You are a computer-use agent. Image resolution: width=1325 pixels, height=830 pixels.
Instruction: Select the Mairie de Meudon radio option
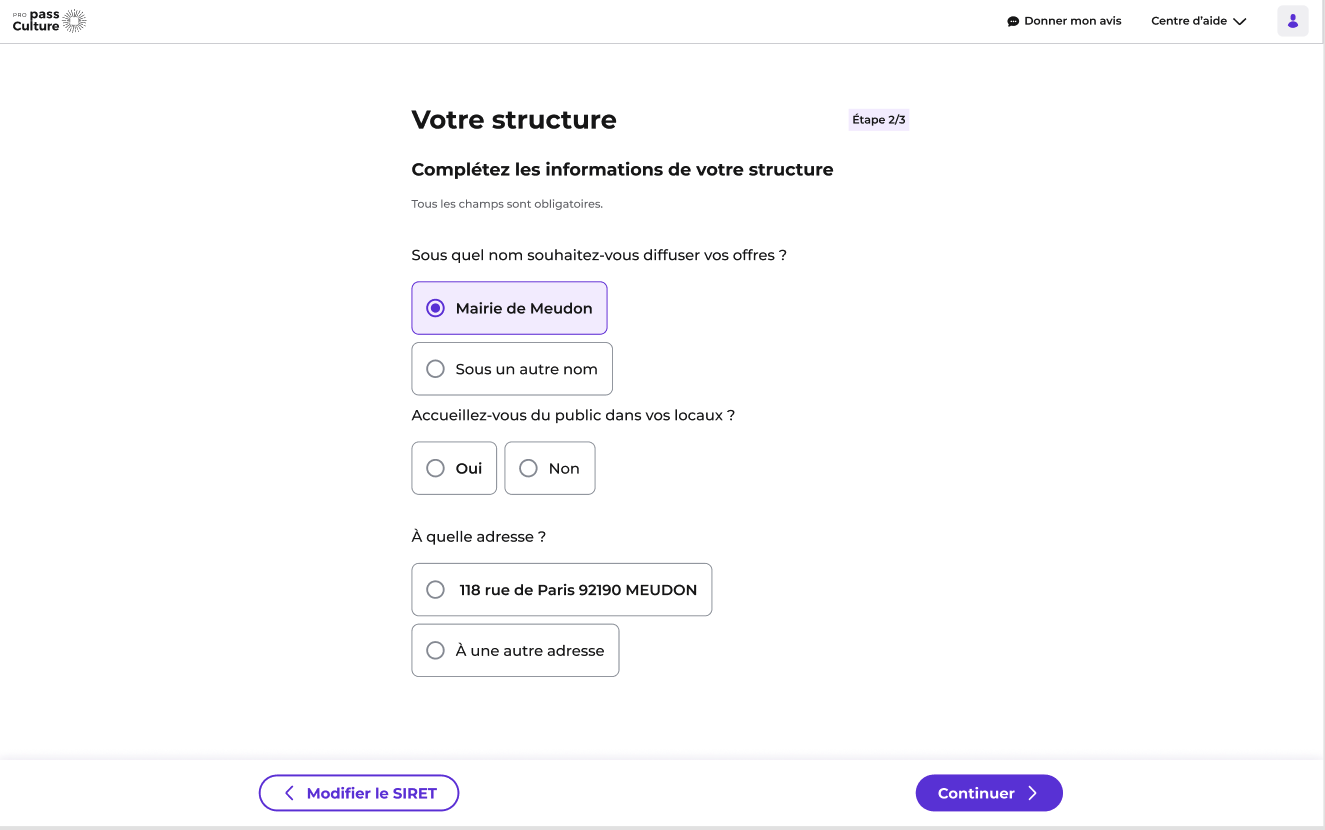click(x=509, y=308)
